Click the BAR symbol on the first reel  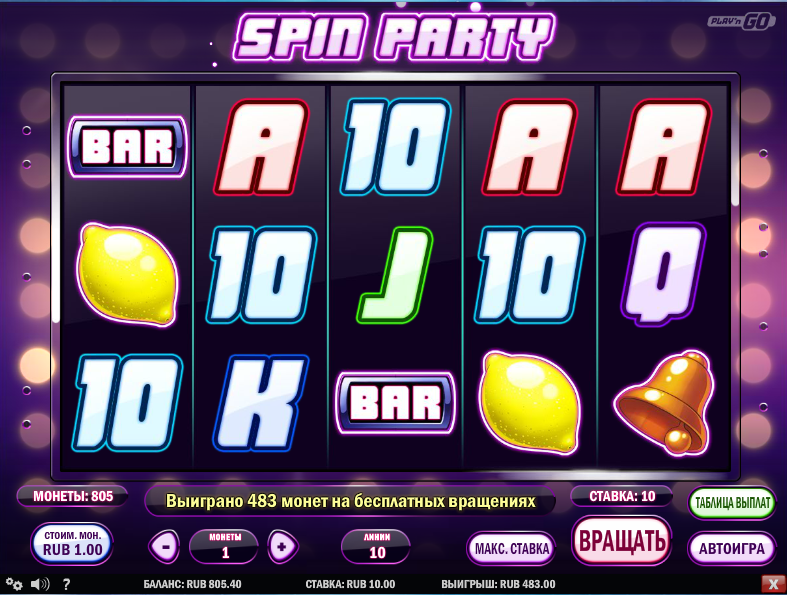pyautogui.click(x=127, y=147)
